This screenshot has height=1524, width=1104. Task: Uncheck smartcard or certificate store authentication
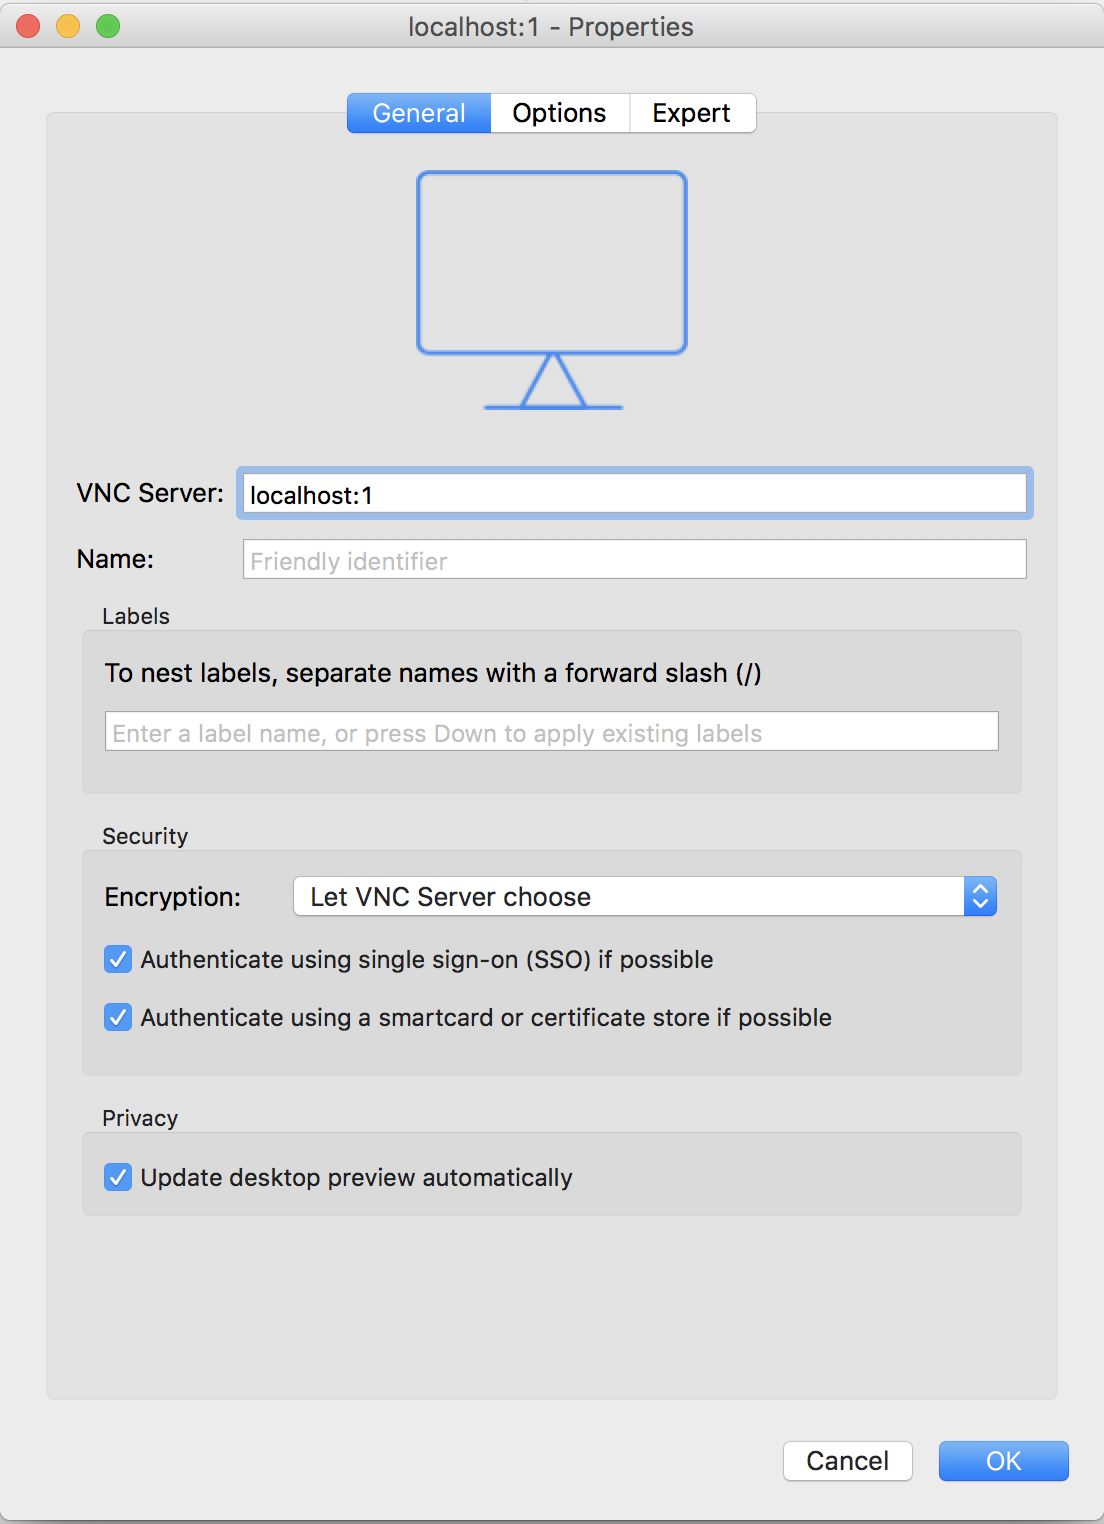[x=118, y=1018]
